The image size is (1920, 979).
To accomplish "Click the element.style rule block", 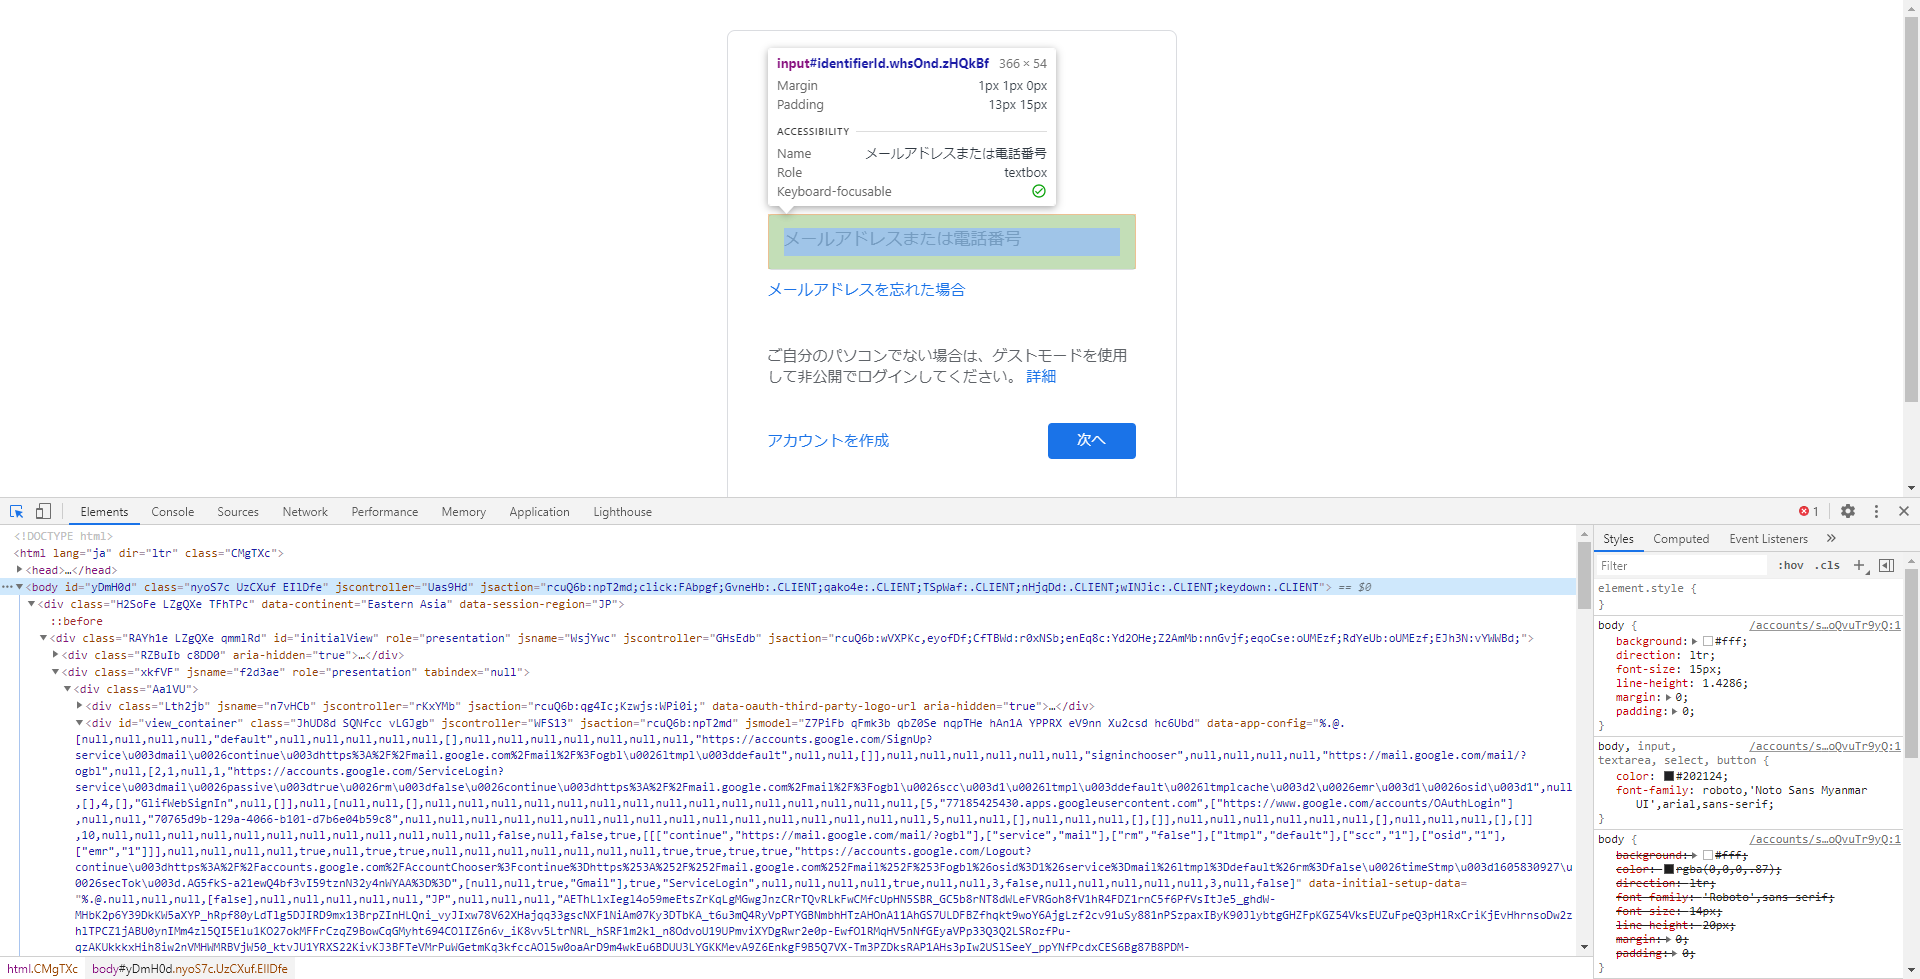I will point(1746,596).
